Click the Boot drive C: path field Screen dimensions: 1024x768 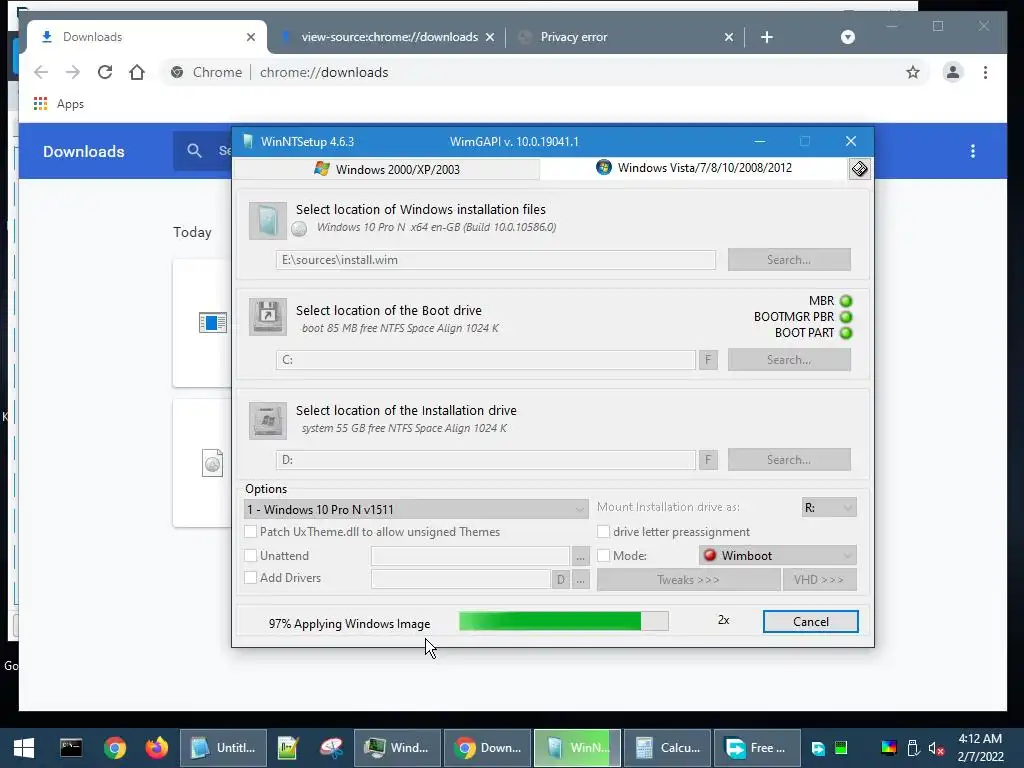pos(485,359)
